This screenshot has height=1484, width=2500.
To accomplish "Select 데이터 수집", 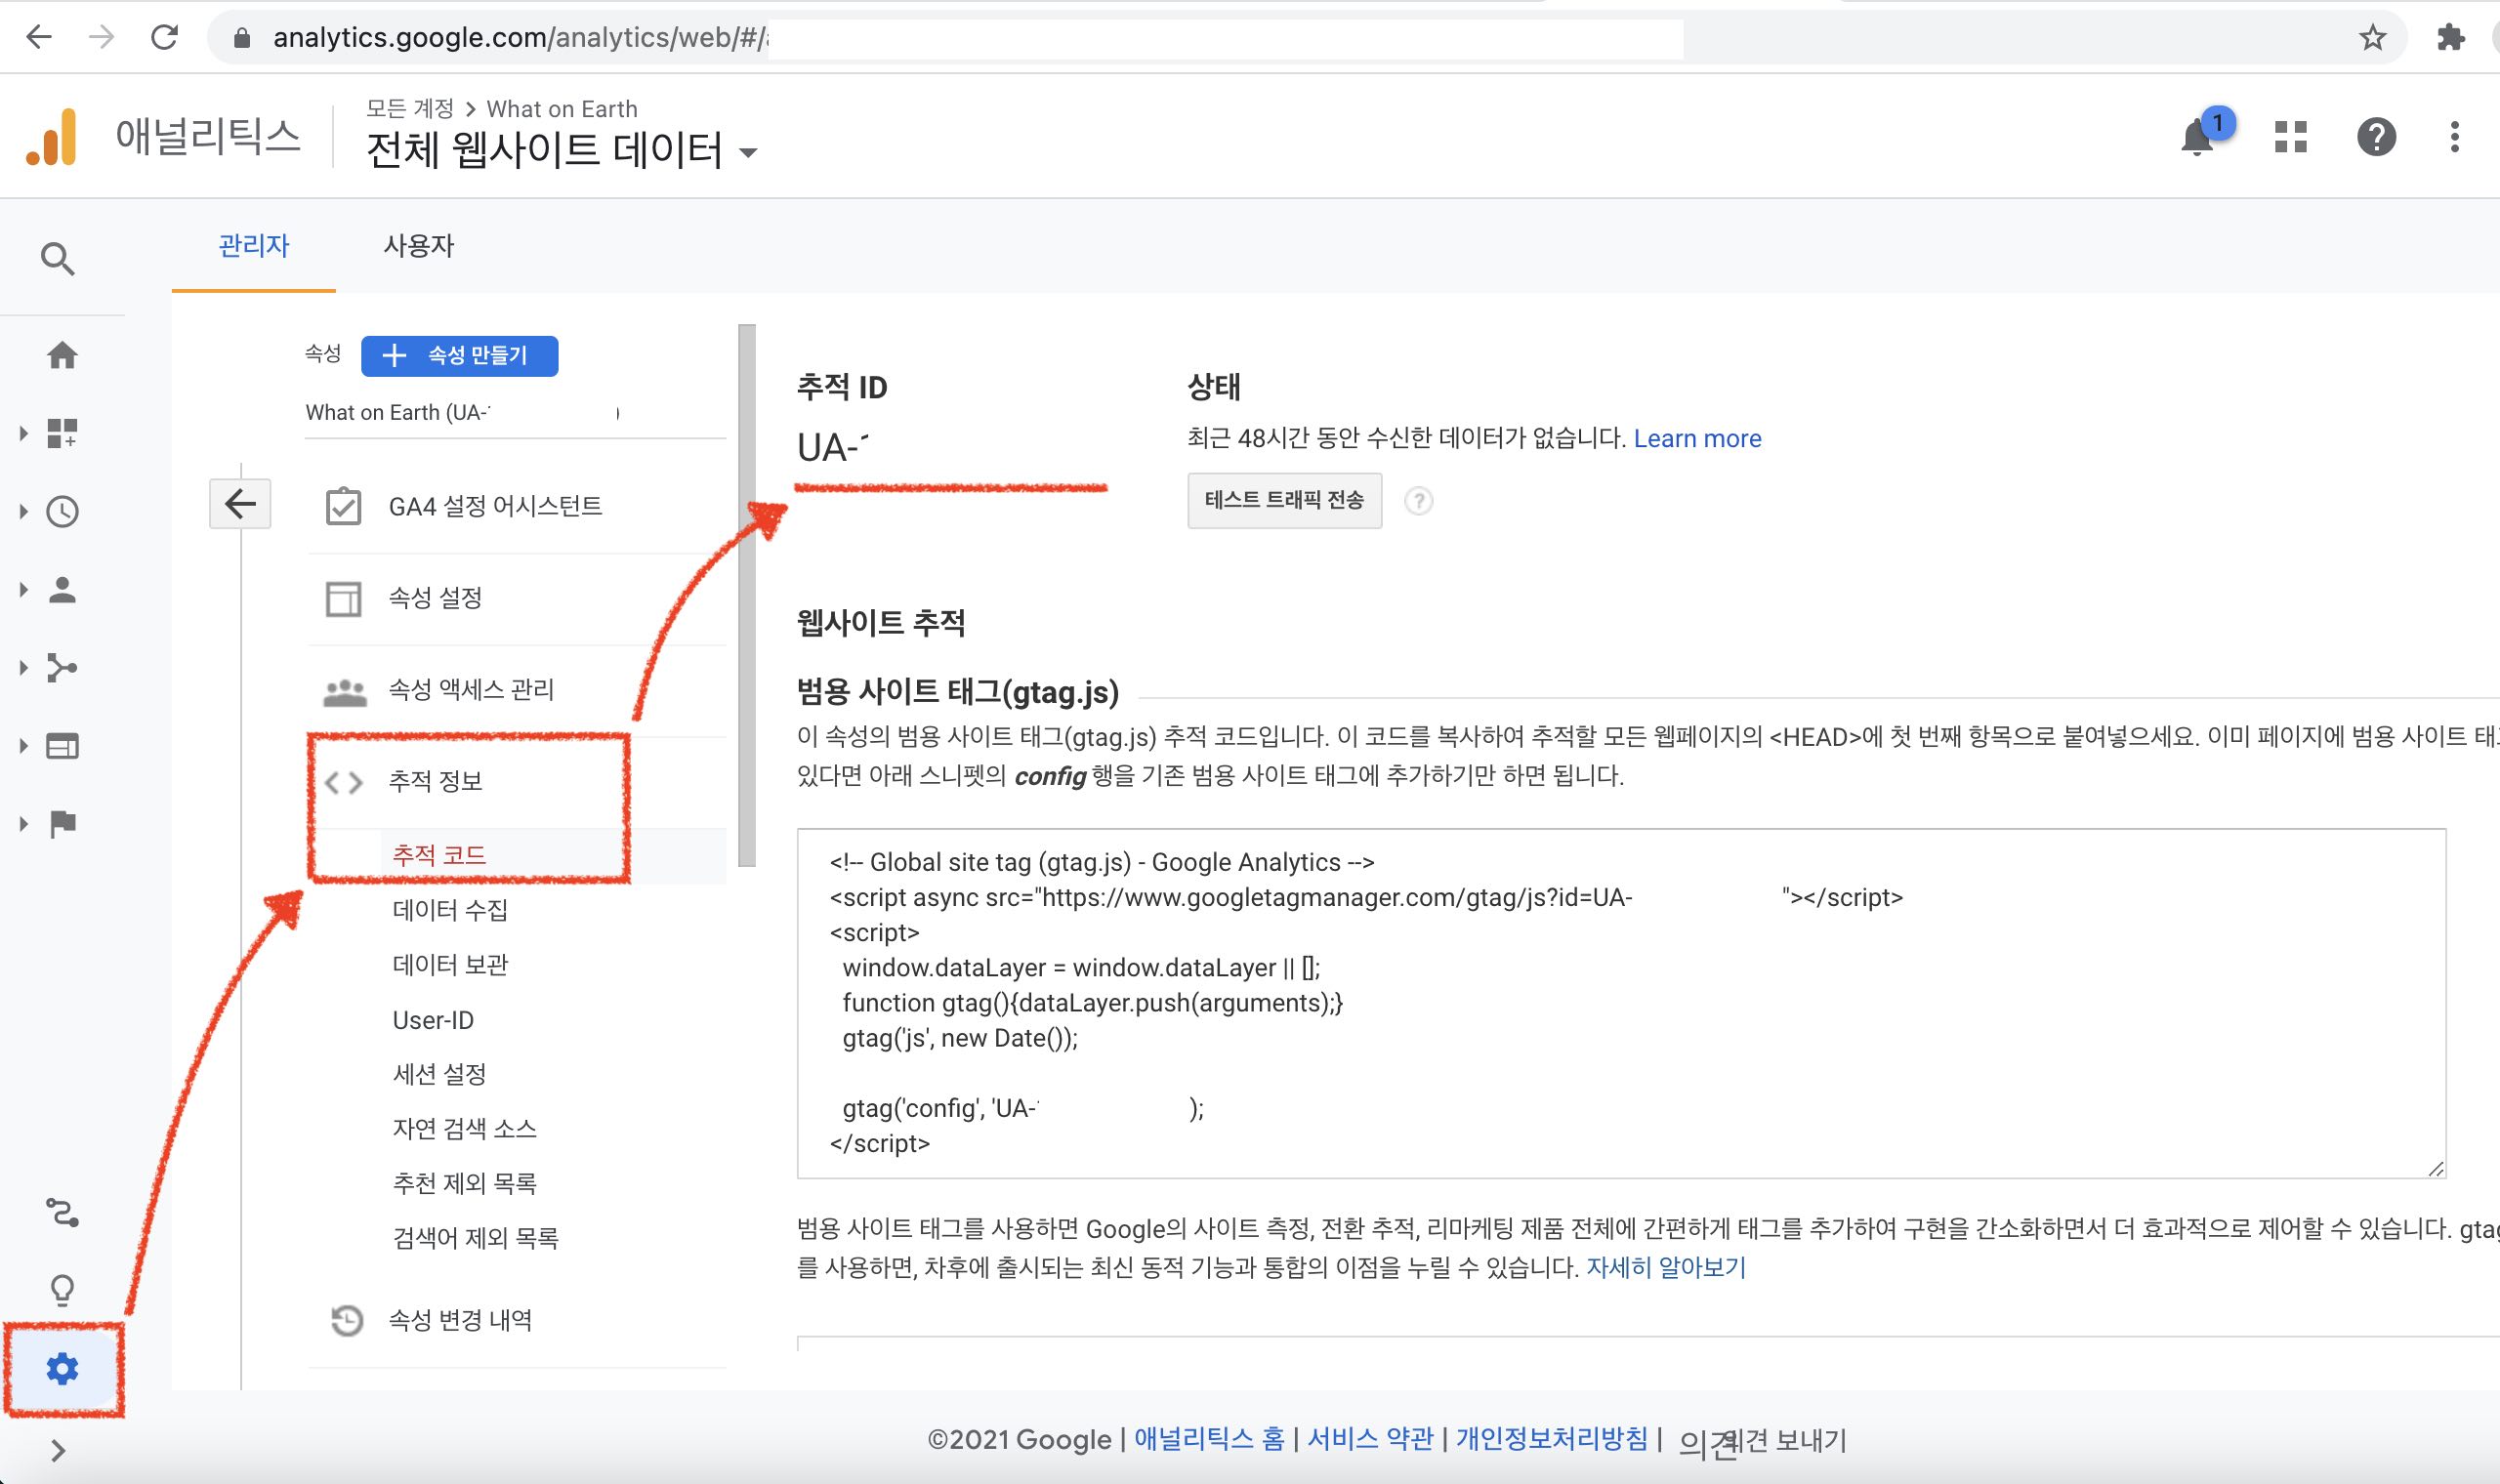I will pos(450,910).
